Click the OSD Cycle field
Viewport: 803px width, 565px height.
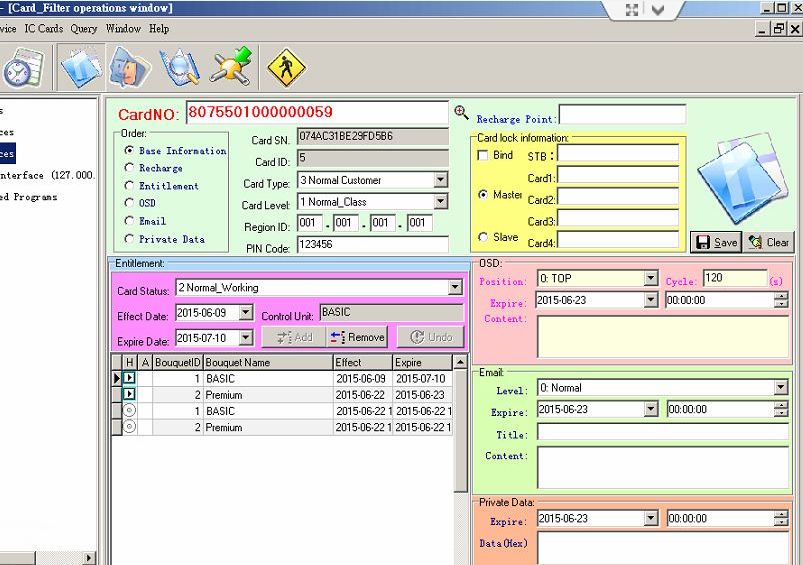(x=735, y=278)
